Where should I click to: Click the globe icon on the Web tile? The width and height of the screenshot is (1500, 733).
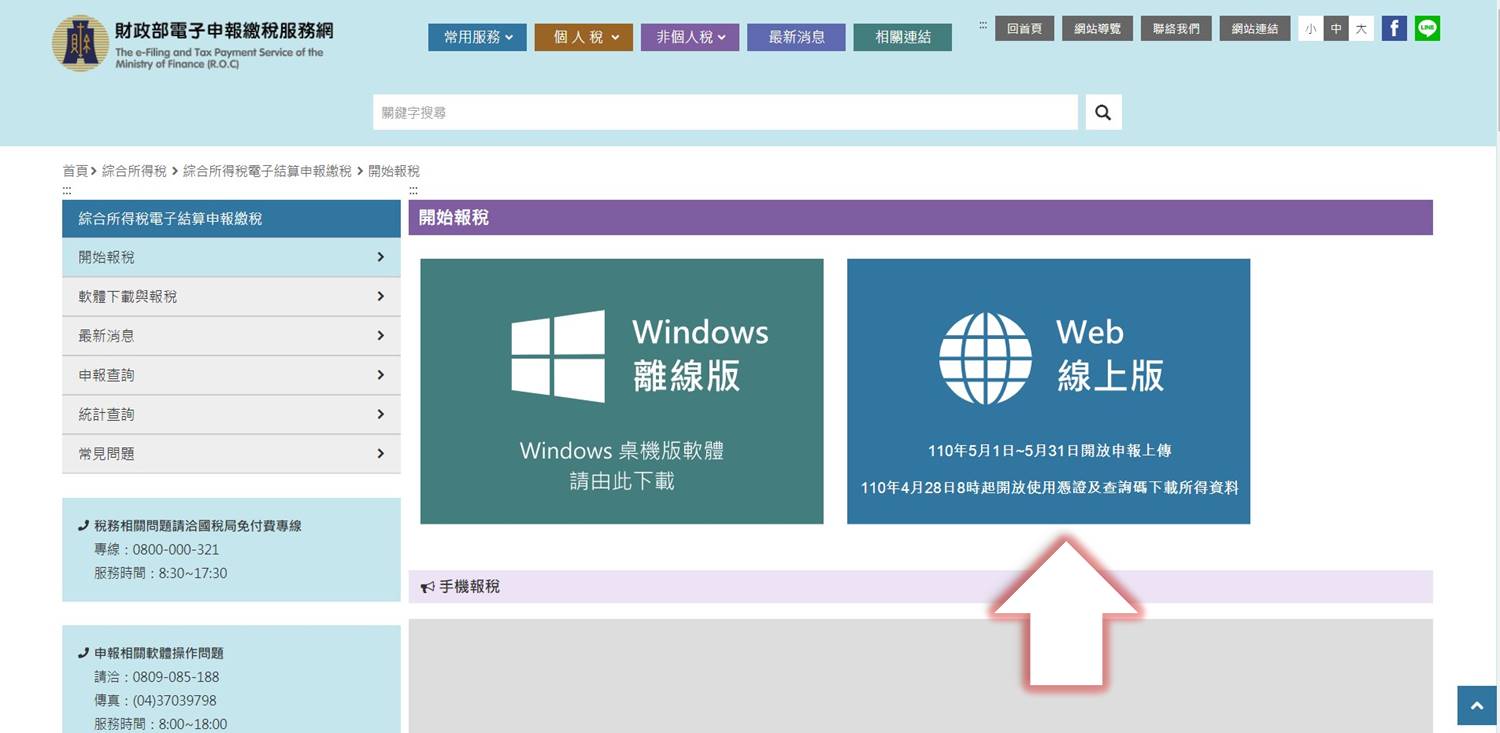pos(985,358)
